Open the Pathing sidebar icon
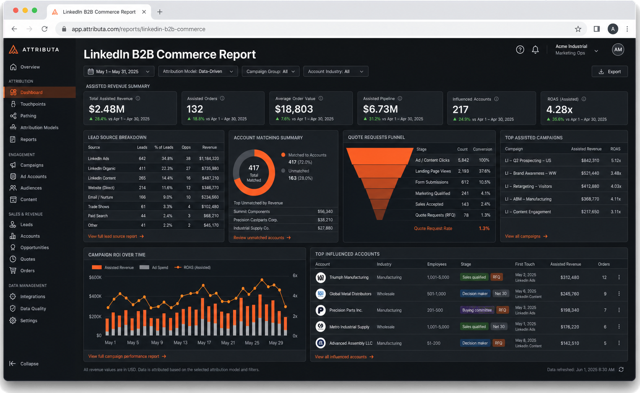This screenshot has width=640, height=393. (x=13, y=116)
